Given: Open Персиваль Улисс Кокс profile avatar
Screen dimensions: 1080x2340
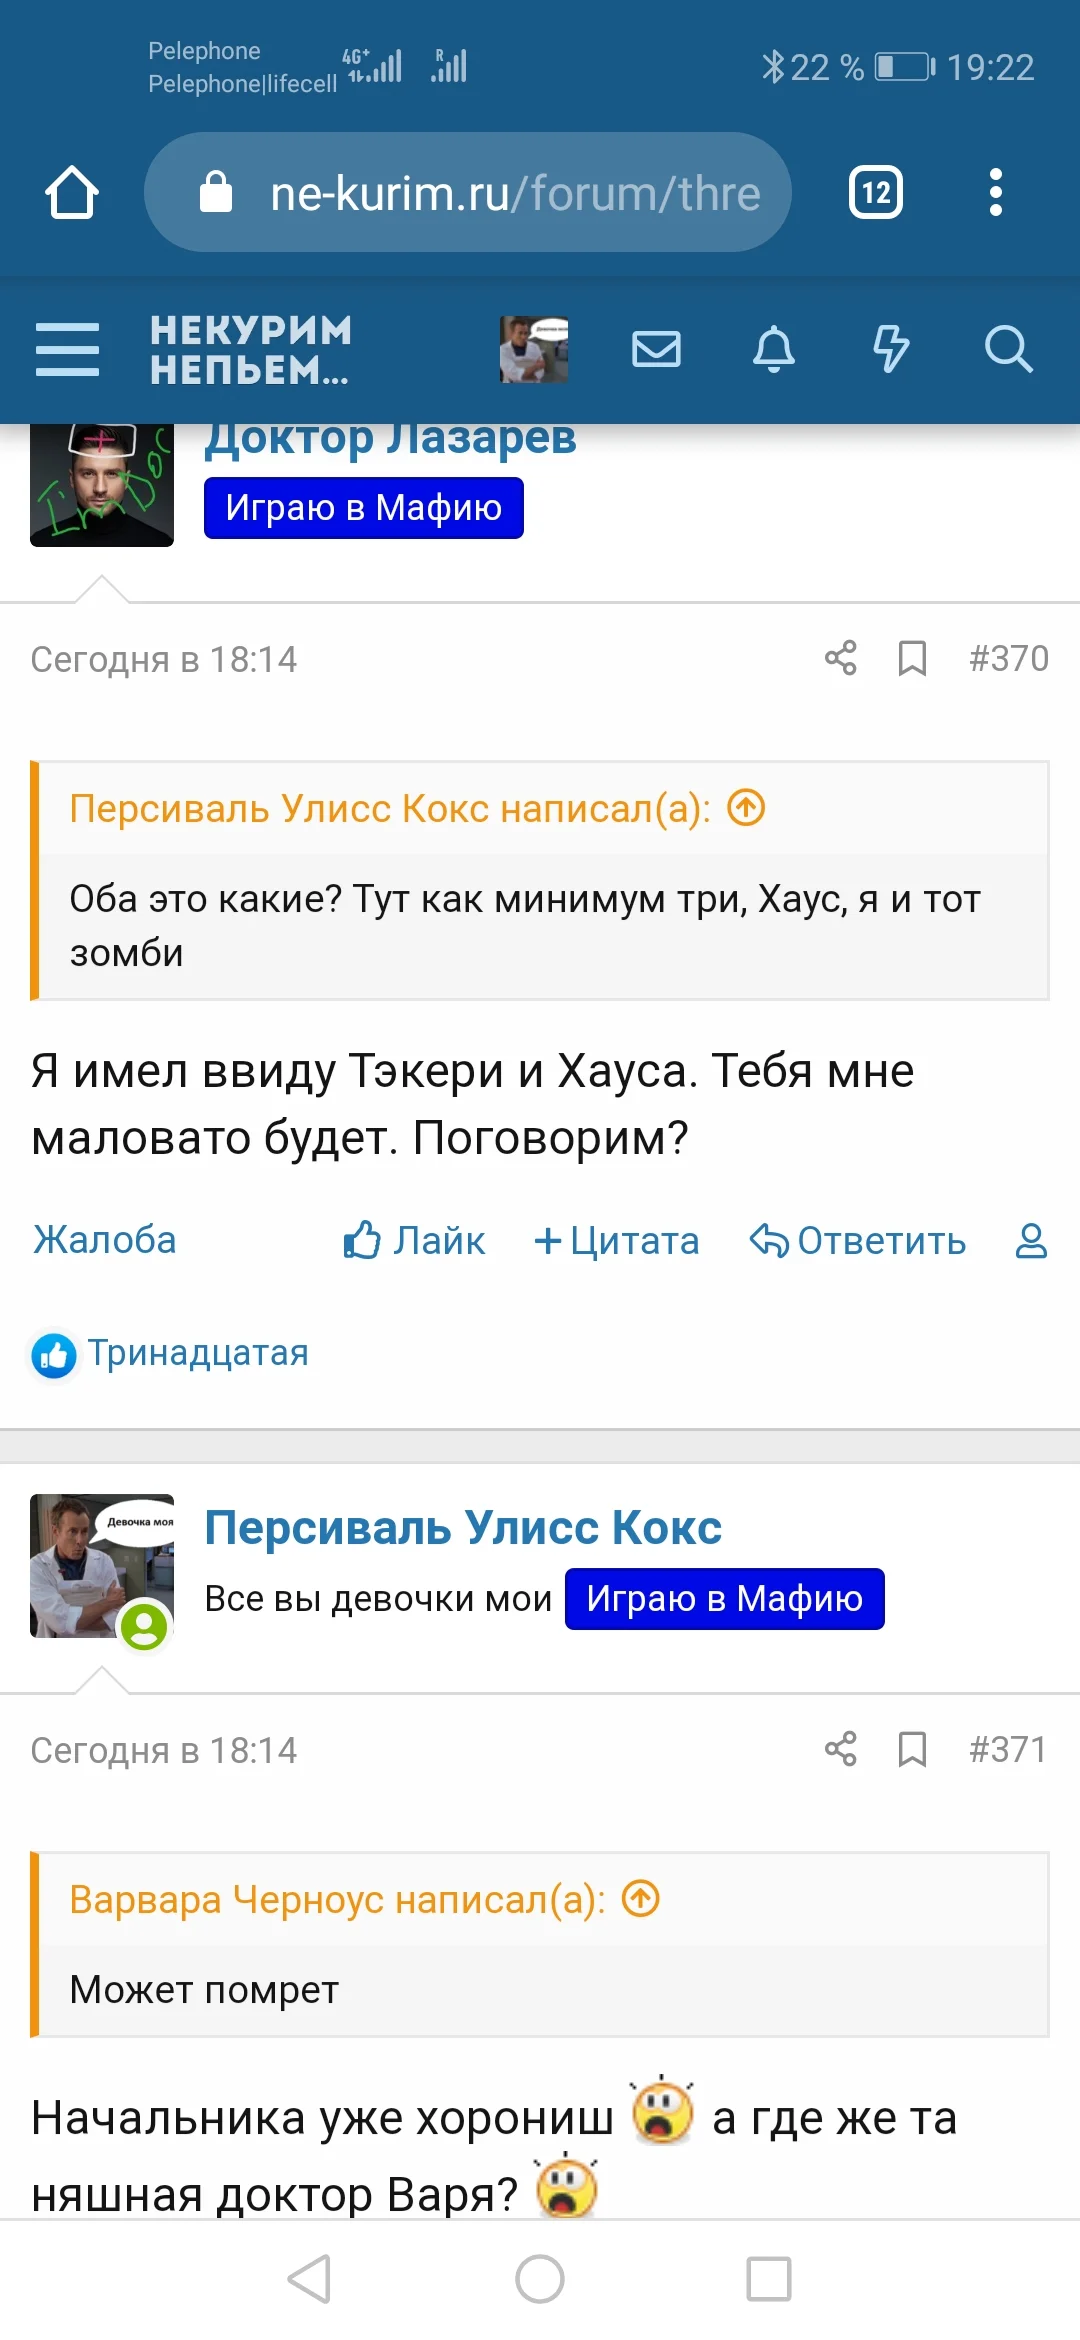Looking at the screenshot, I should tap(102, 1566).
